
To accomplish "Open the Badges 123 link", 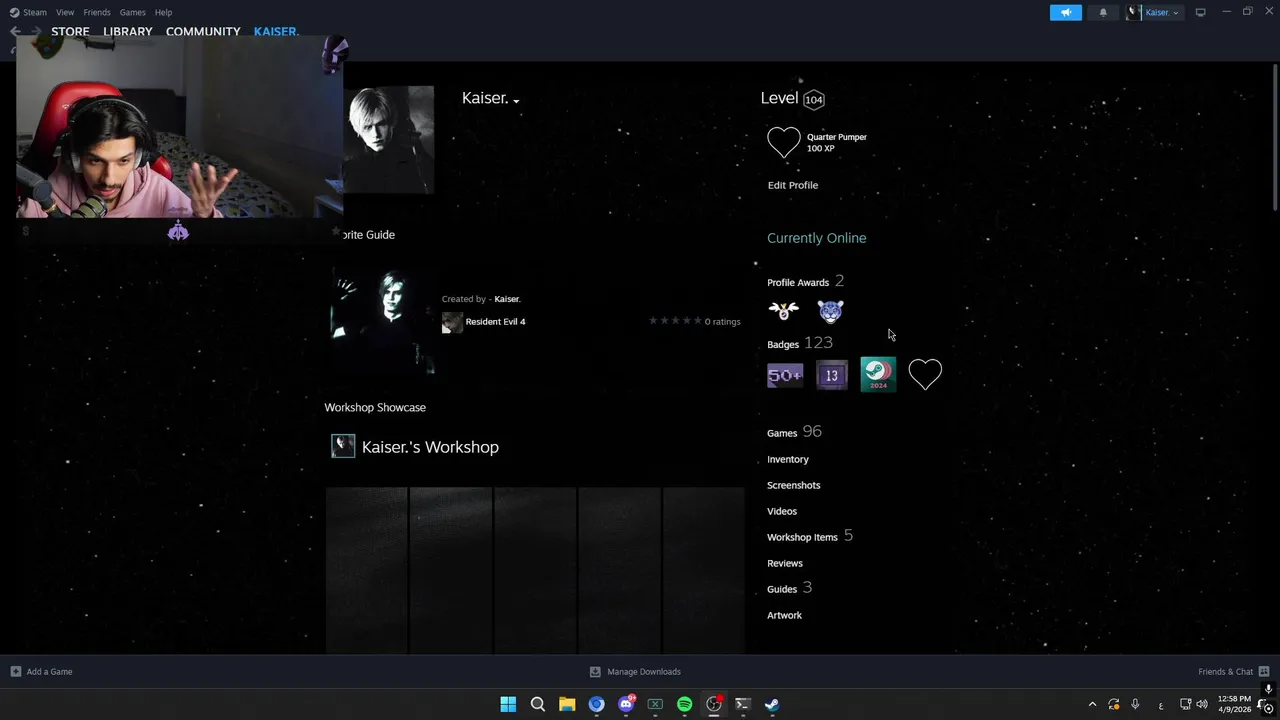I will tap(800, 343).
